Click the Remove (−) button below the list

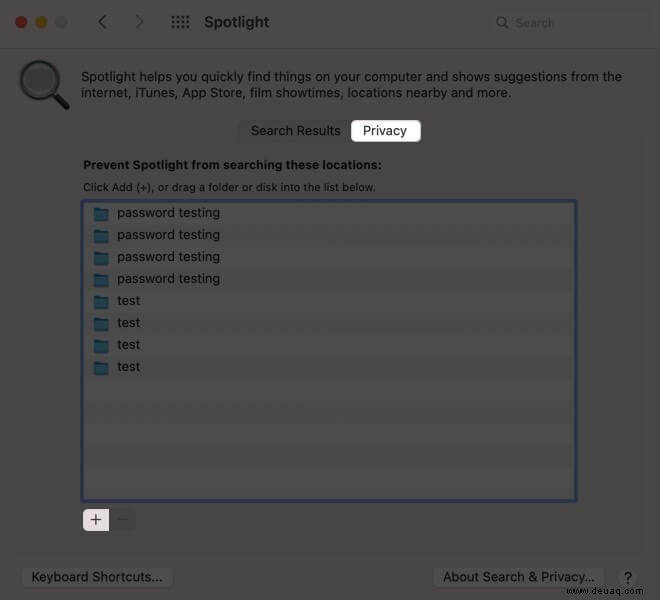123,520
